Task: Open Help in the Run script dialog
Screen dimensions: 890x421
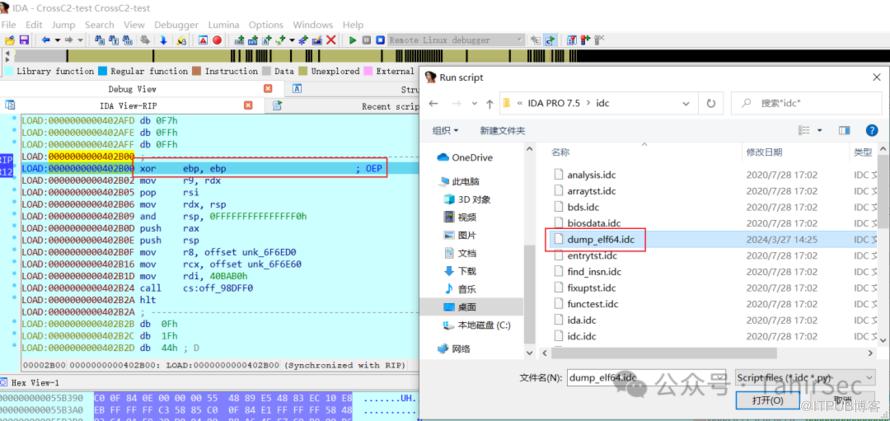Action: pos(872,130)
